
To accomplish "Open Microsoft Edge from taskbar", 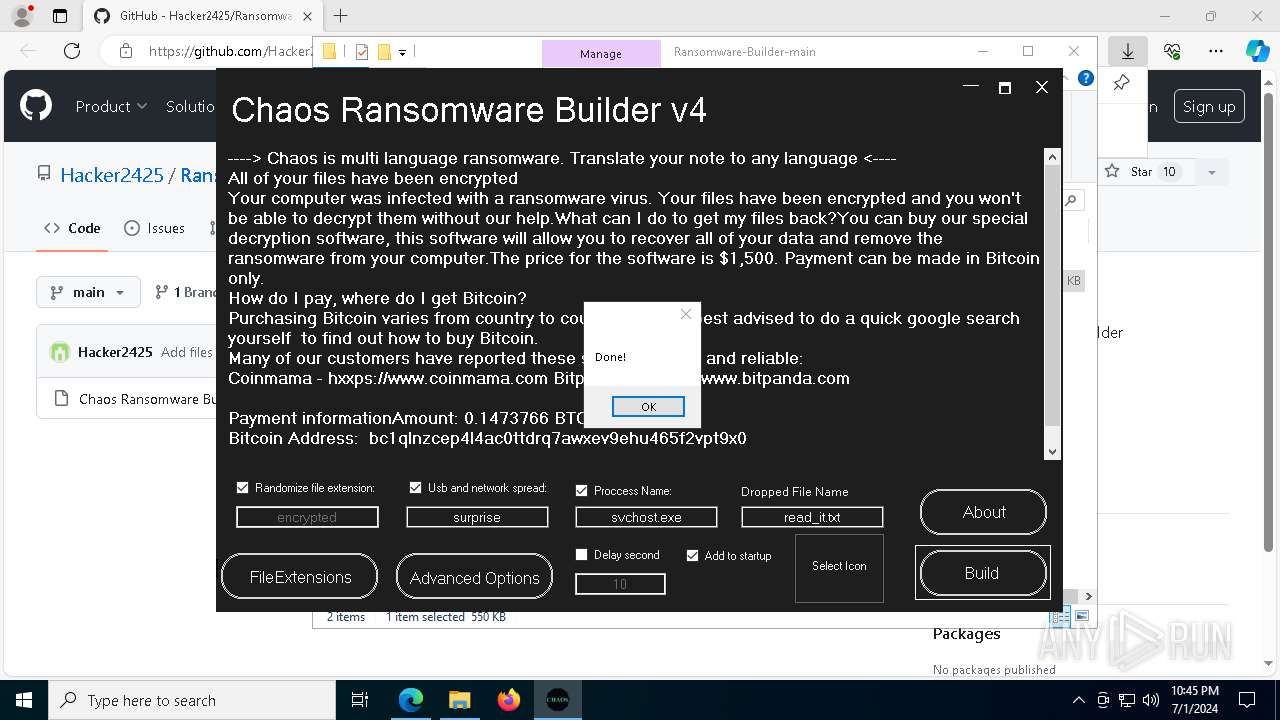I will pyautogui.click(x=411, y=700).
